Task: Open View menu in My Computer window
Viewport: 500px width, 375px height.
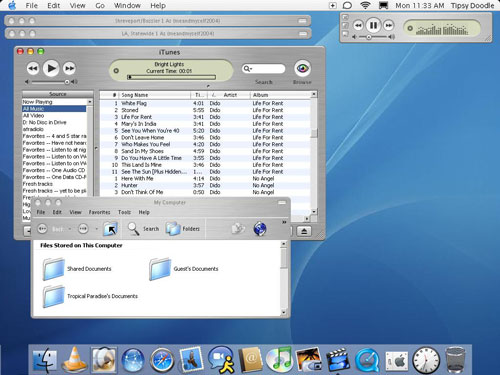Action: [x=75, y=212]
